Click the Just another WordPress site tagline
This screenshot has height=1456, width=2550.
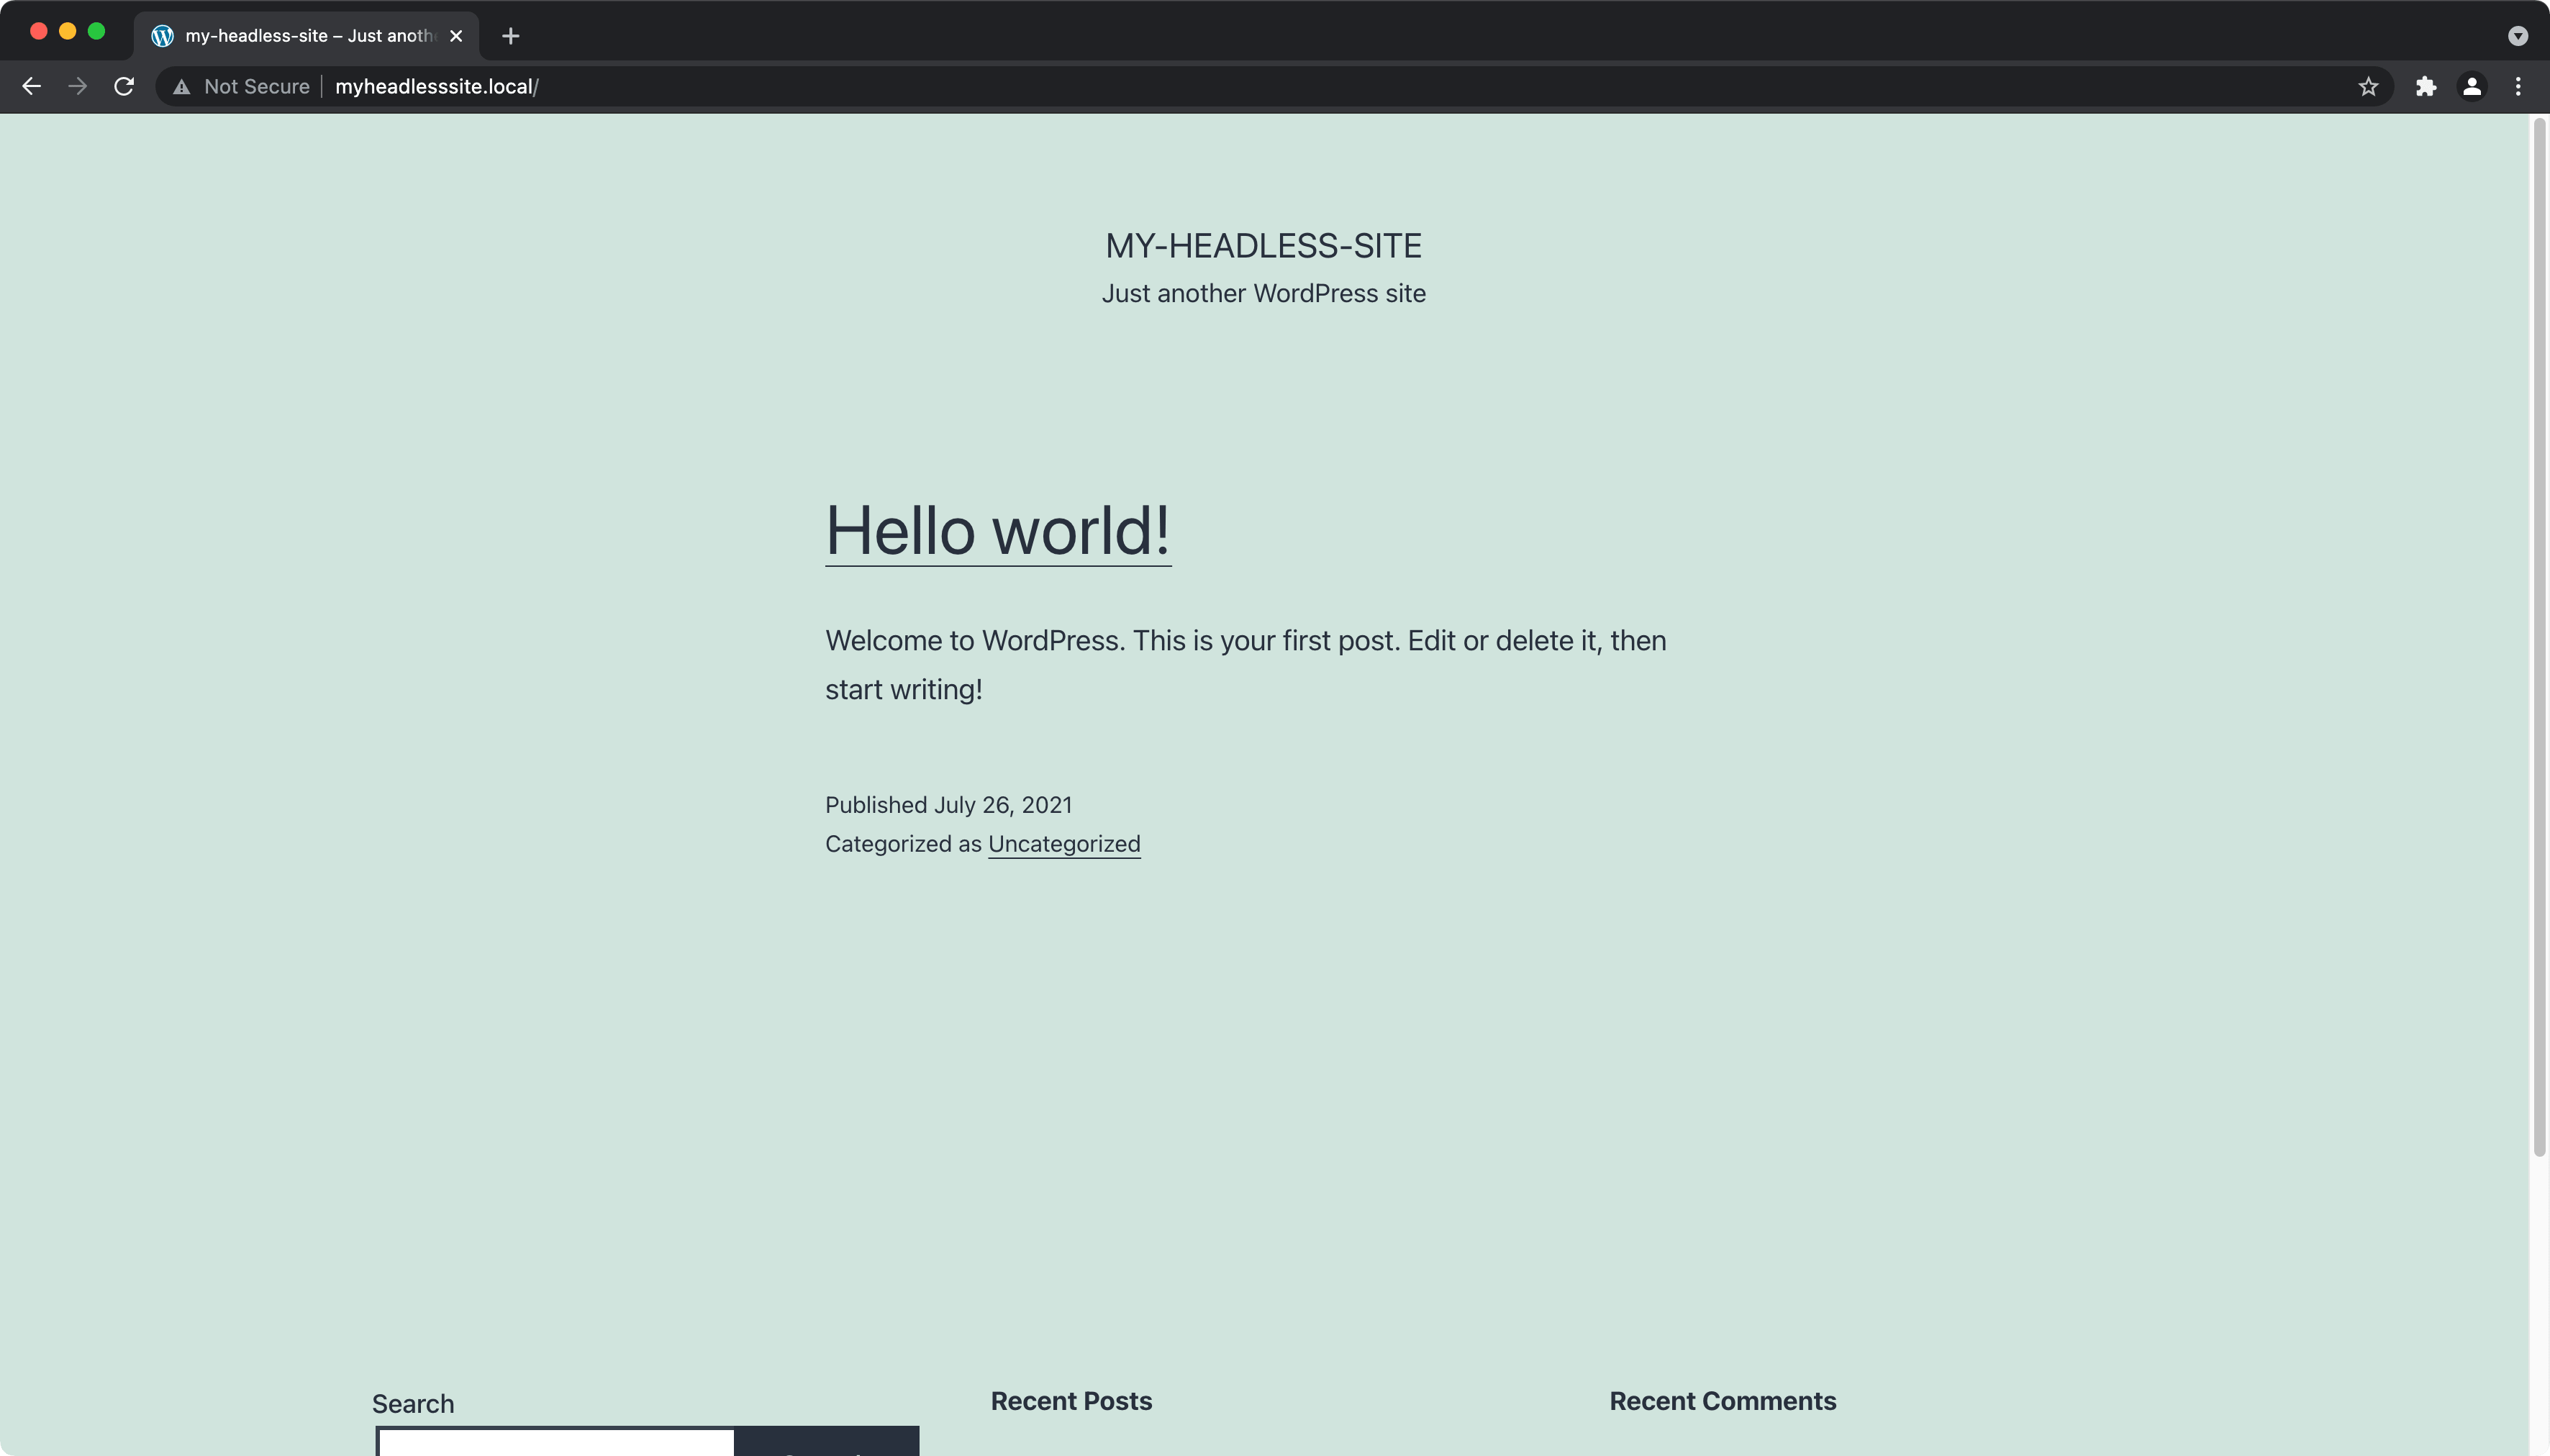click(1263, 294)
